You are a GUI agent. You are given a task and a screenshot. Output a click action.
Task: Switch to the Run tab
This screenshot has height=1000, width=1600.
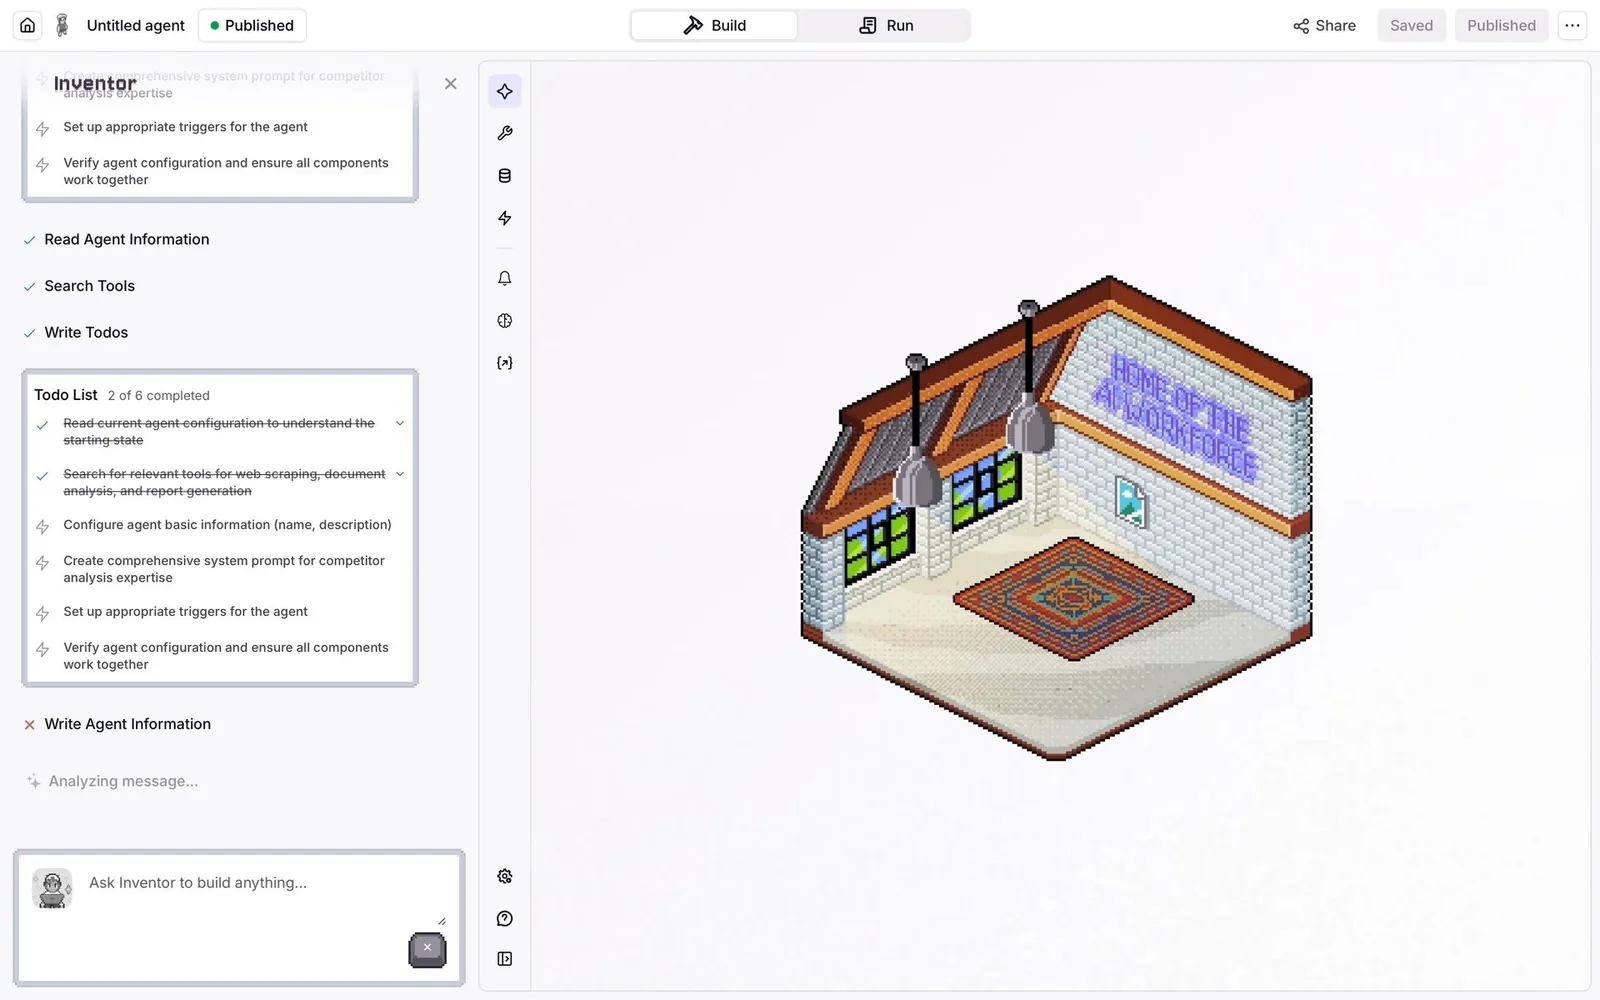(x=886, y=25)
